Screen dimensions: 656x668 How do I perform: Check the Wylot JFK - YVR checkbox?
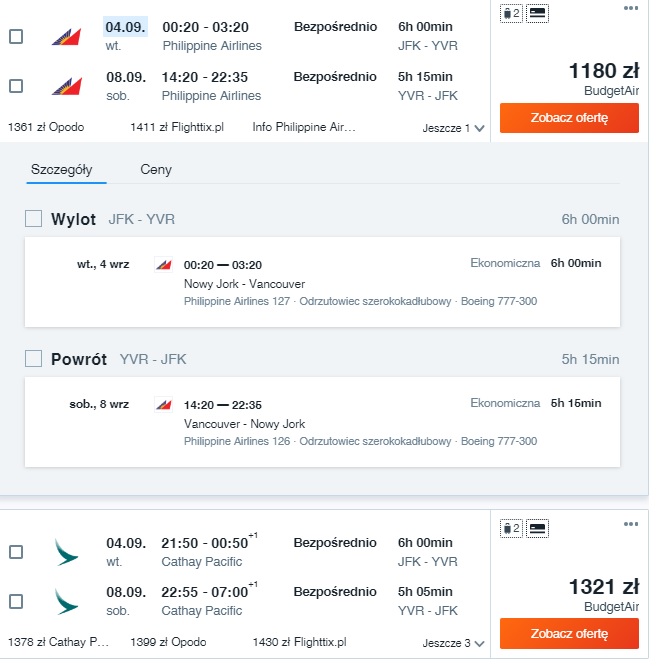[x=34, y=221]
